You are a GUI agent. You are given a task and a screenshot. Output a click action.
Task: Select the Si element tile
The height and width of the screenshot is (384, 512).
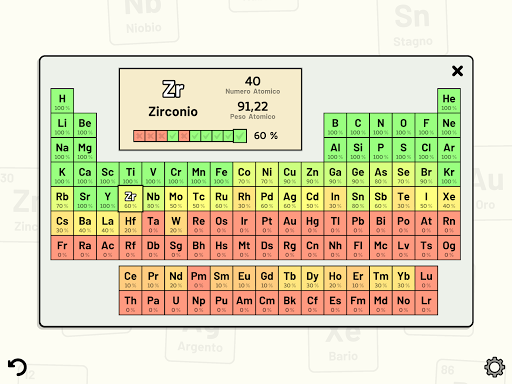pos(358,150)
